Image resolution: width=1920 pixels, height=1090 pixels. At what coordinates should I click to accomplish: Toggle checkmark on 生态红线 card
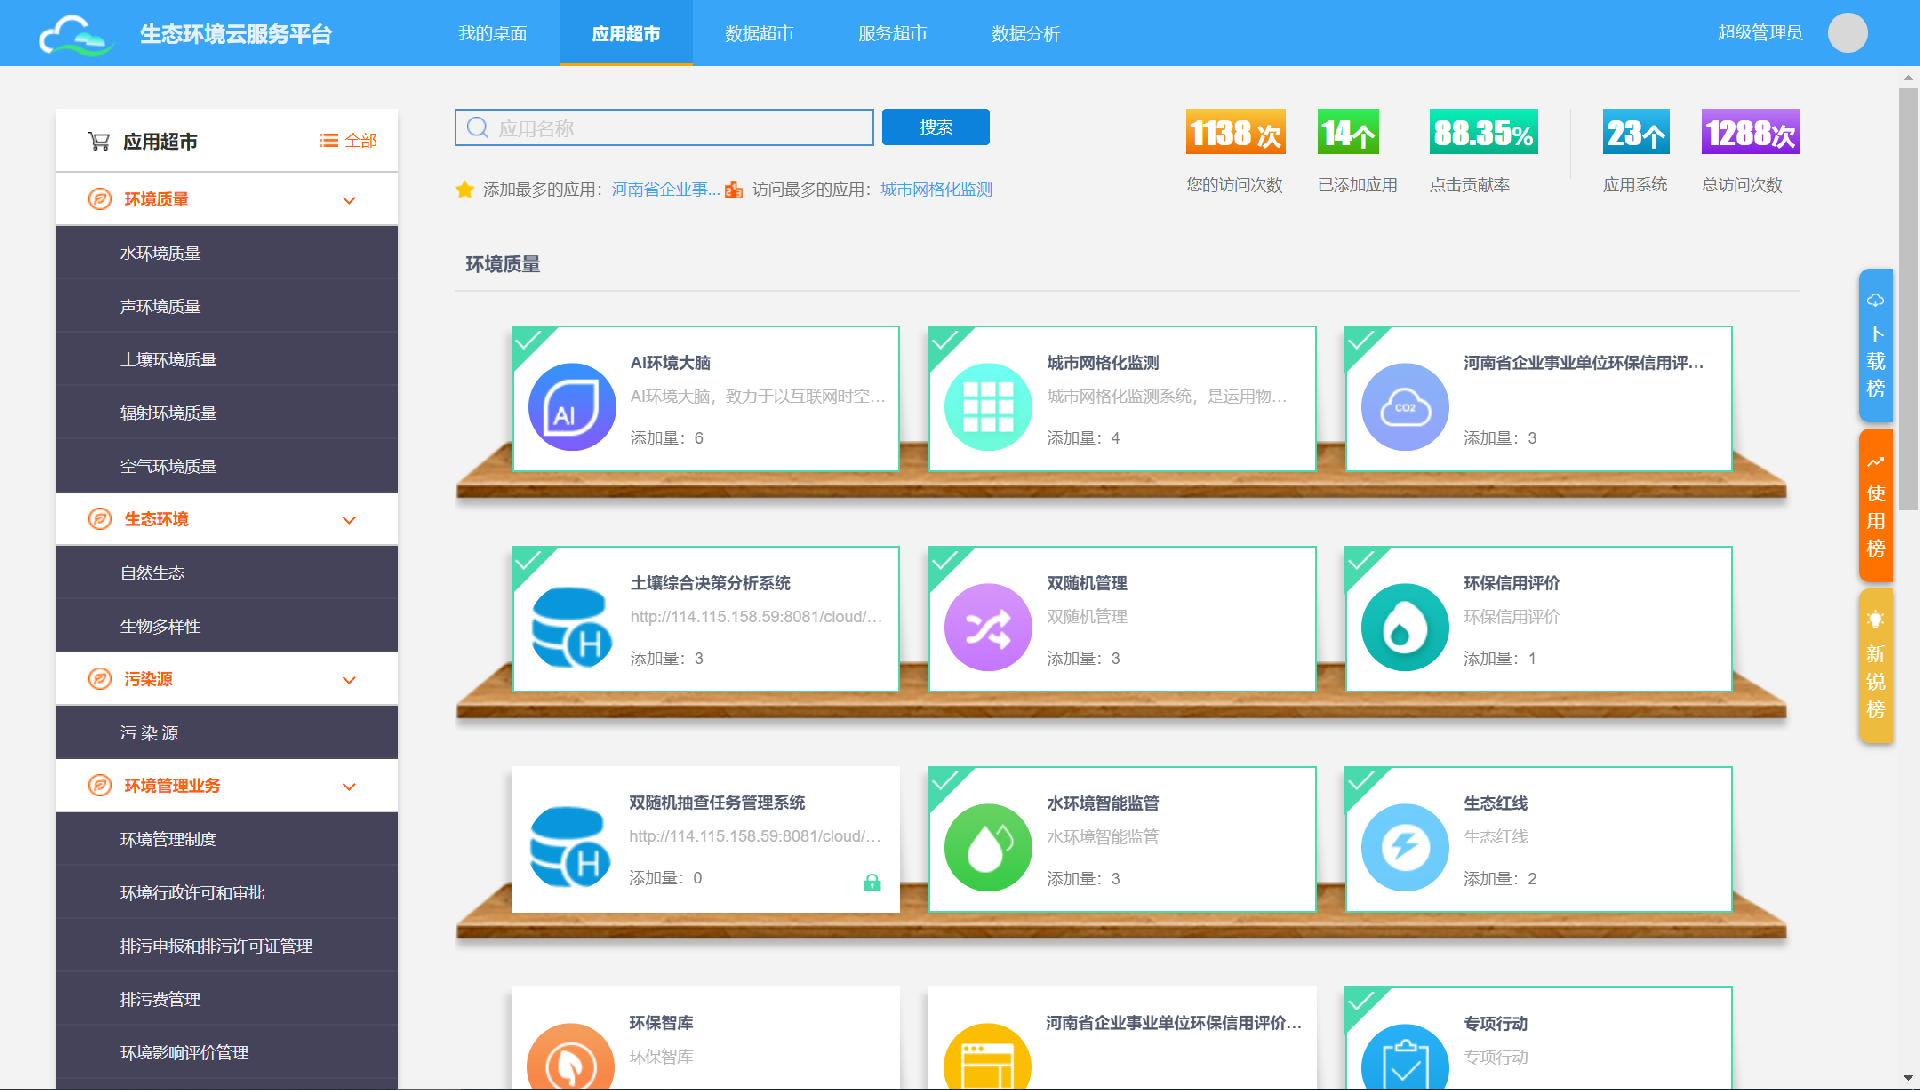pyautogui.click(x=1359, y=781)
